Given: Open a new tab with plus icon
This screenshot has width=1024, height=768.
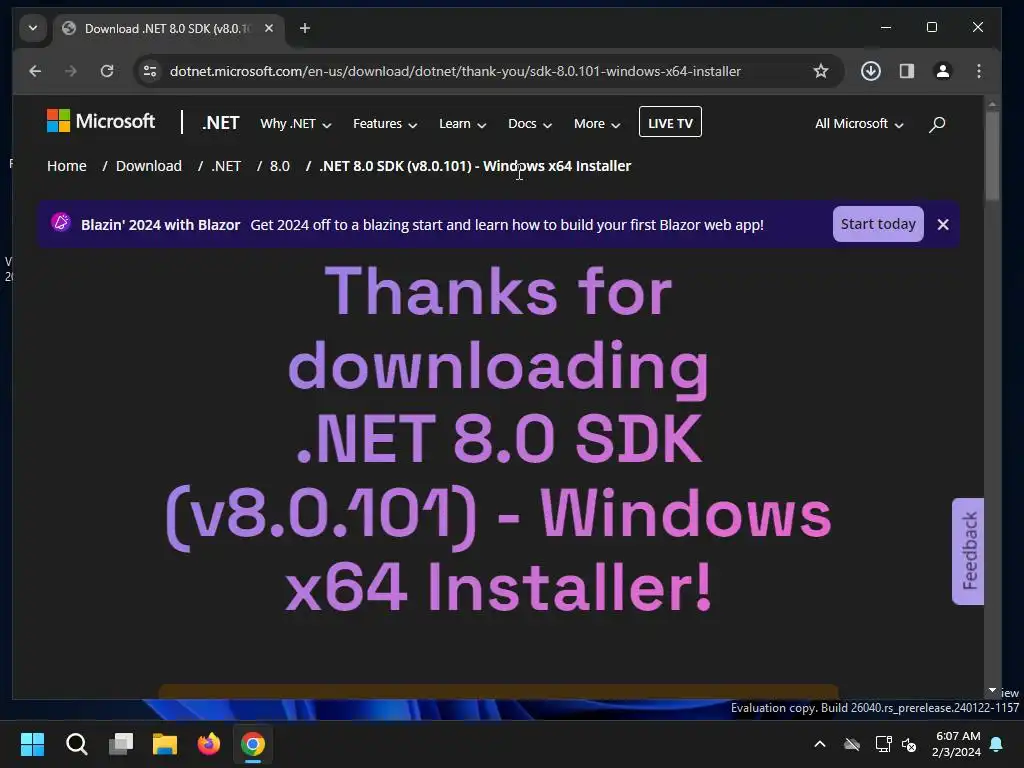Looking at the screenshot, I should coord(305,28).
